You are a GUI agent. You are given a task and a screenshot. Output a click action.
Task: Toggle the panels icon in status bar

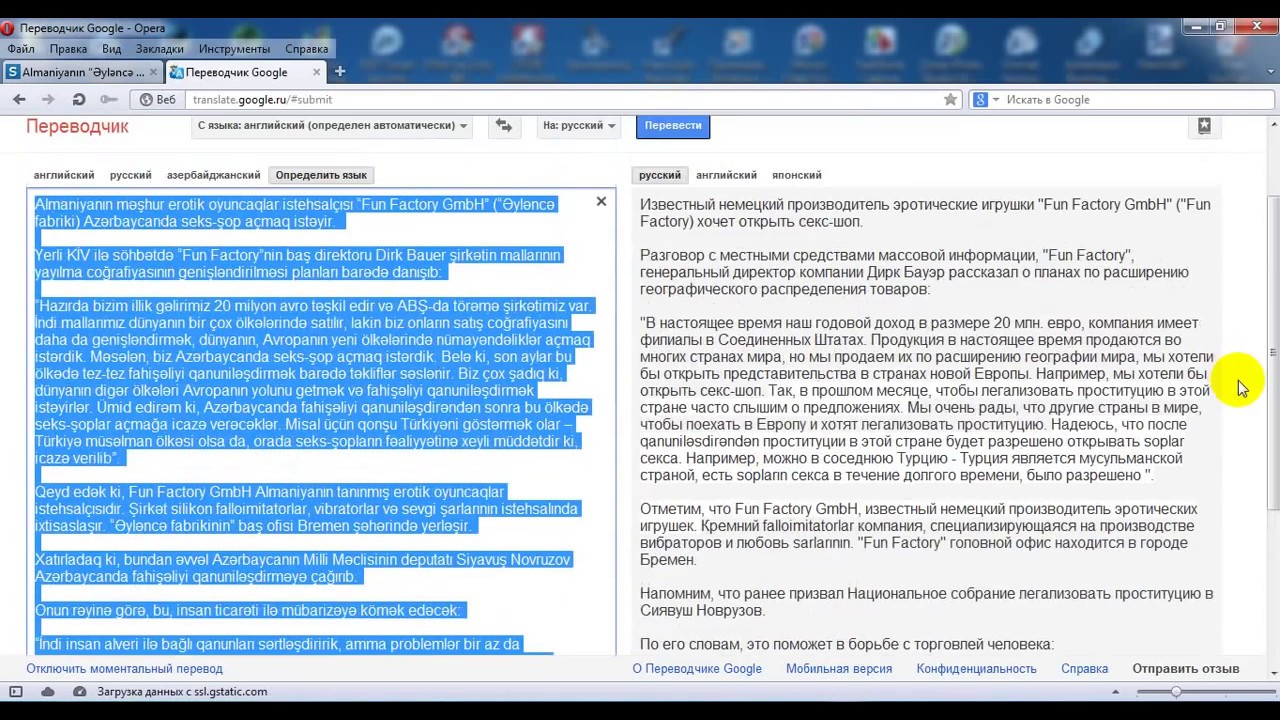pyautogui.click(x=15, y=691)
